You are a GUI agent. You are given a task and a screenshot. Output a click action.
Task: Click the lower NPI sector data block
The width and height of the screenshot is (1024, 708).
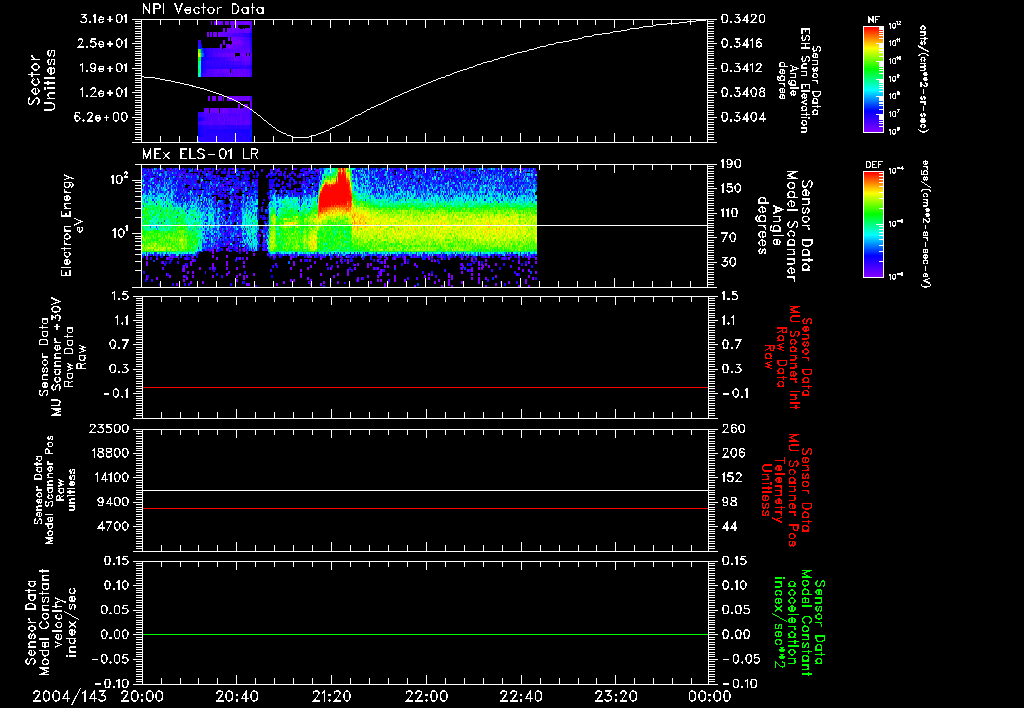[x=225, y=119]
